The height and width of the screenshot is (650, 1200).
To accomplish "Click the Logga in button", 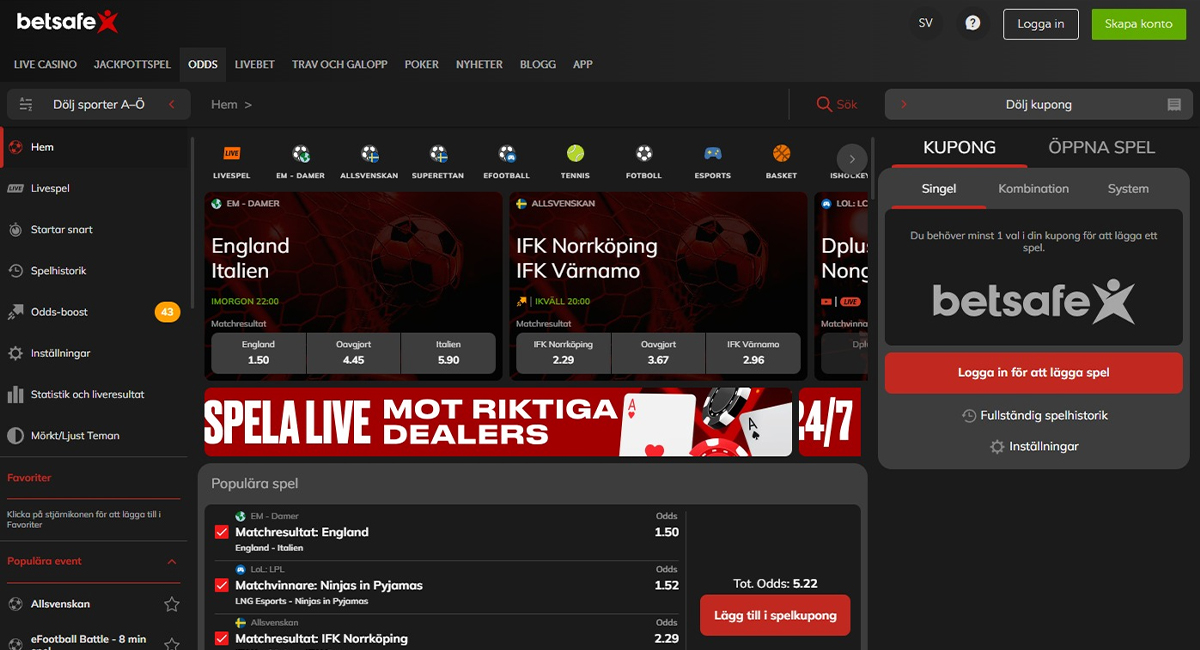I will (x=1041, y=24).
